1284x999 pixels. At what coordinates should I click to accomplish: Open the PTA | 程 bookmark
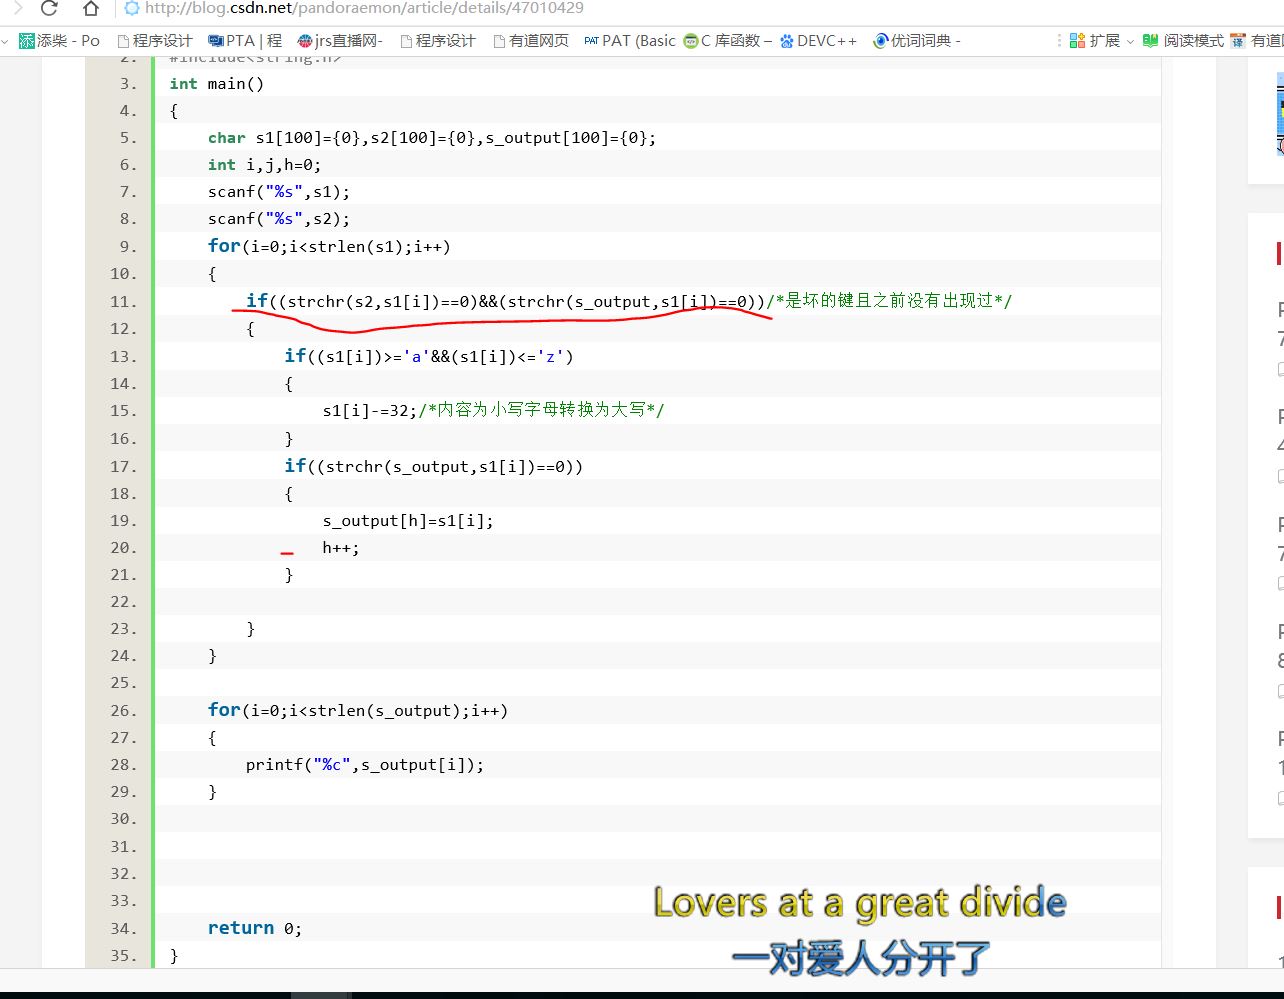pyautogui.click(x=245, y=41)
